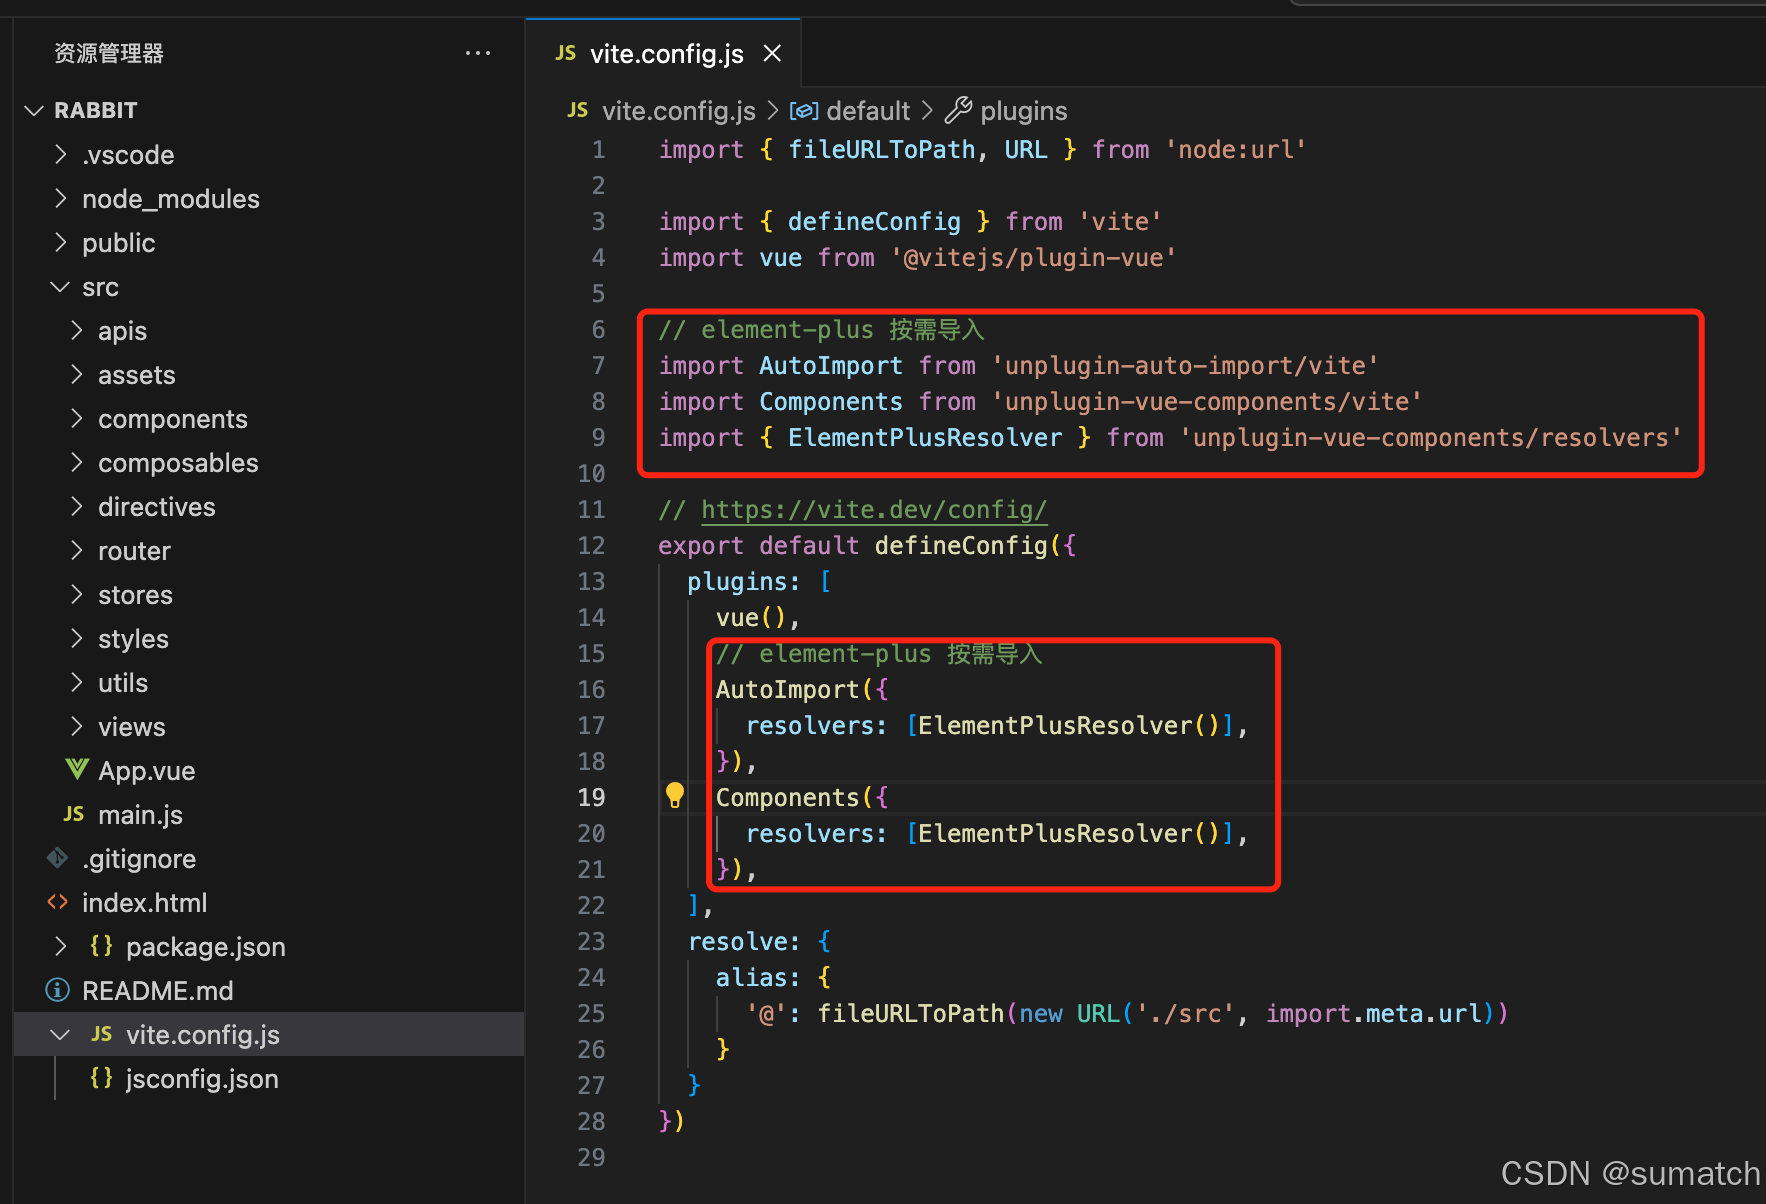Click line number 12 in the gutter

coord(591,545)
